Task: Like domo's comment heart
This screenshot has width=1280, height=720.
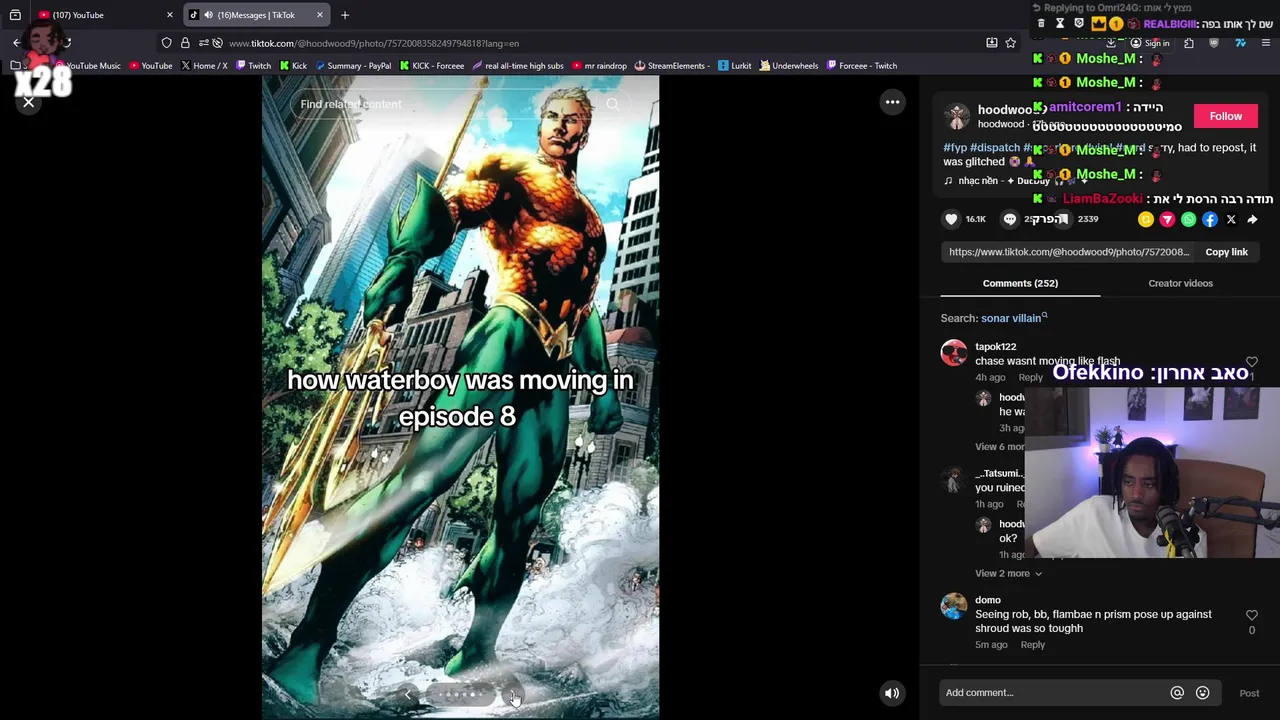Action: coord(1251,615)
